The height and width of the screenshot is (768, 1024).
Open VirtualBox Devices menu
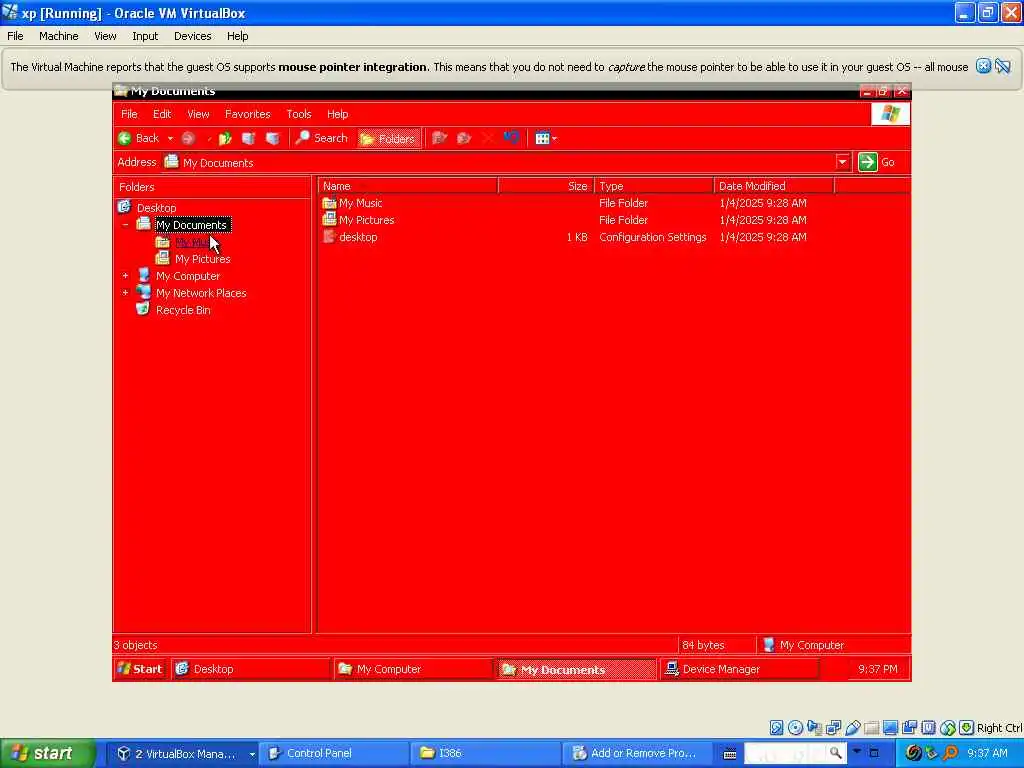tap(193, 36)
